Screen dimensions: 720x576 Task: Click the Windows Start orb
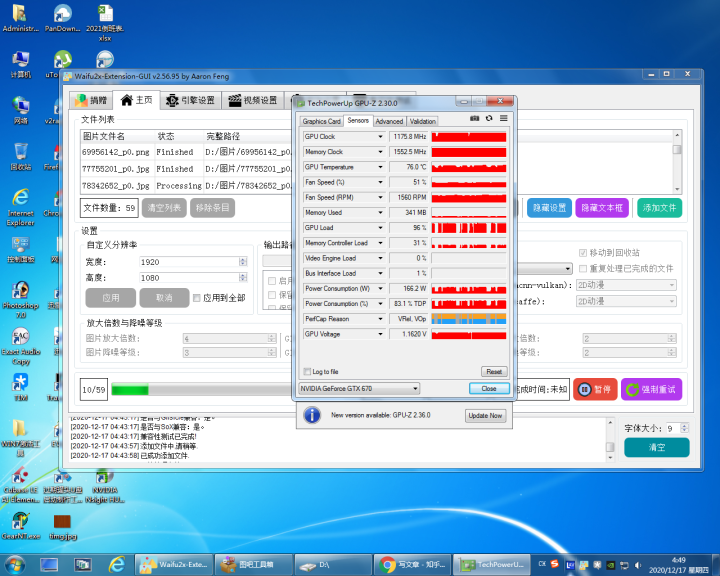click(14, 565)
